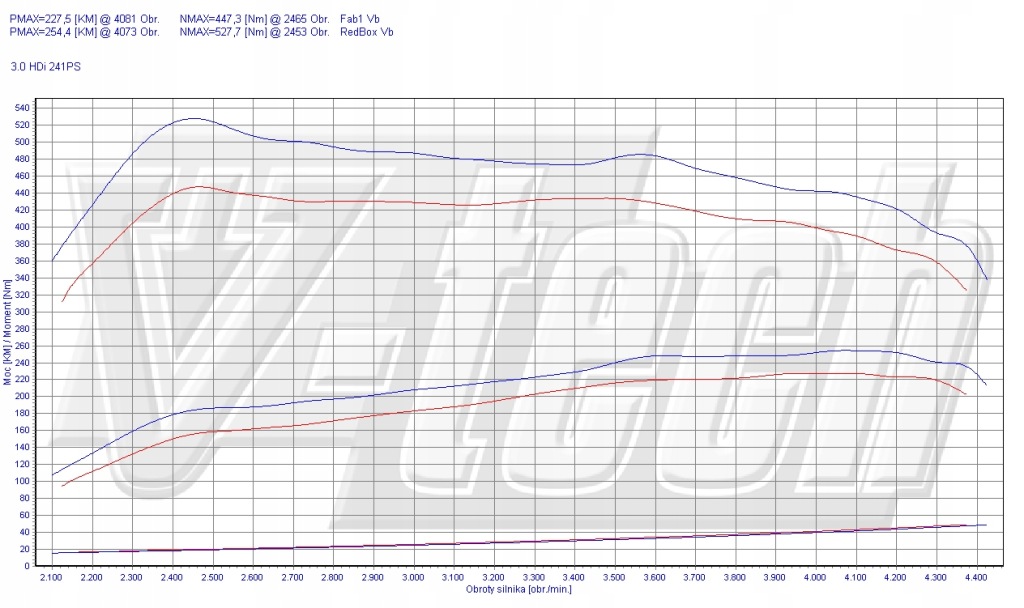Click the peak of the blue torque curve
This screenshot has width=1024, height=608.
(x=196, y=118)
